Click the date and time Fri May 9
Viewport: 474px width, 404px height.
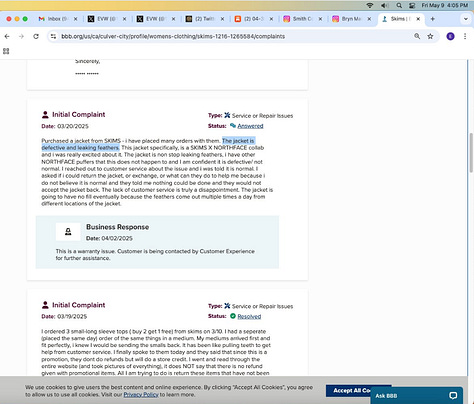445,5
